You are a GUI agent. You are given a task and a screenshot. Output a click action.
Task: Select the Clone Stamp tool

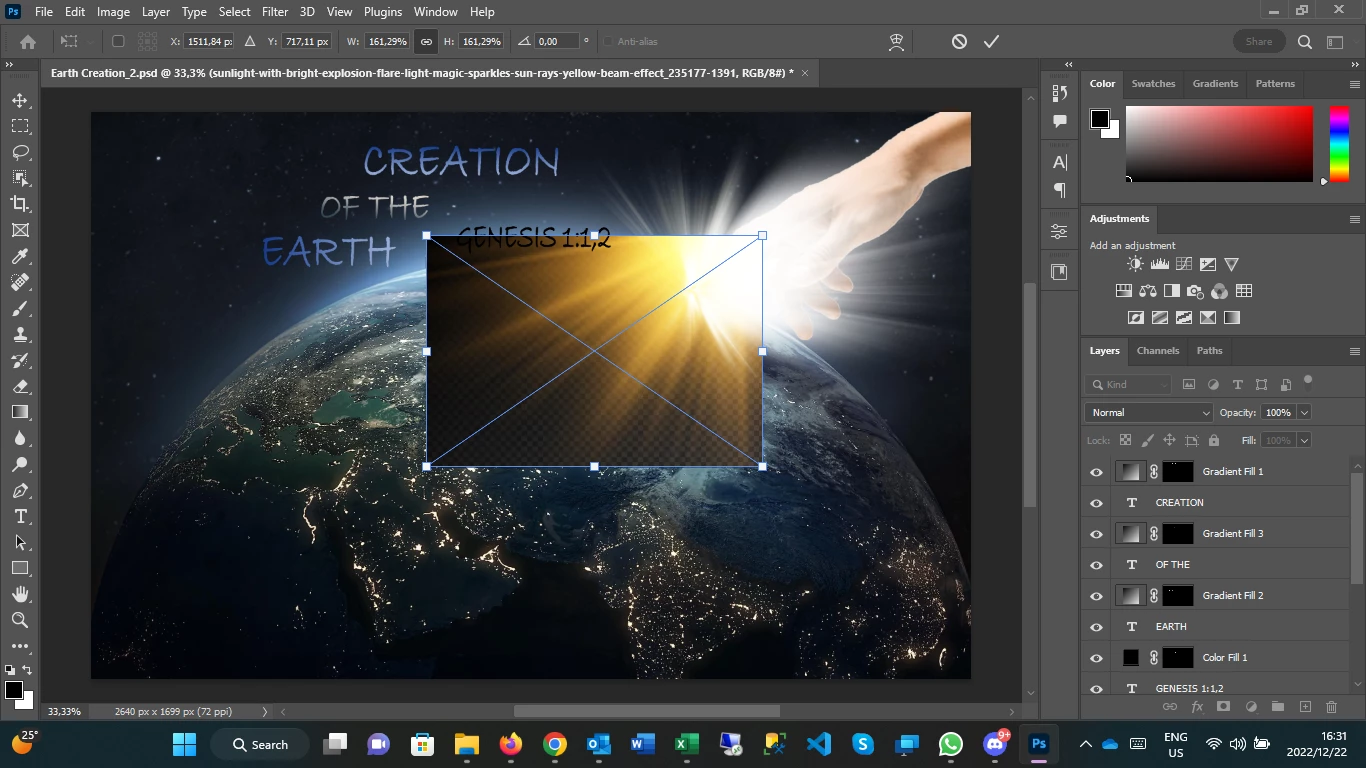(x=20, y=334)
